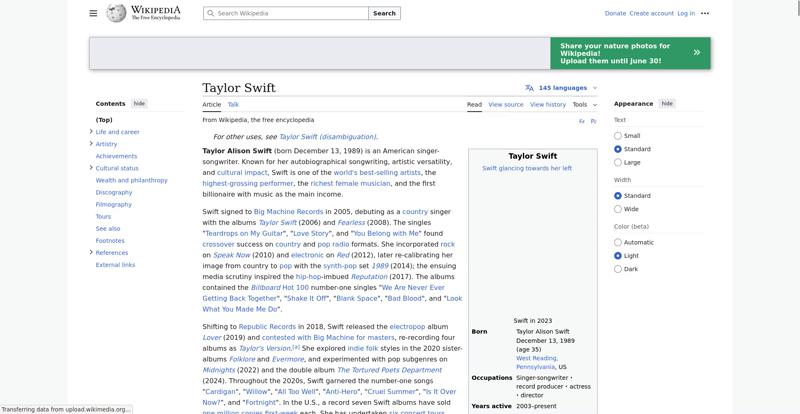Go to Filmography in contents

(x=114, y=204)
